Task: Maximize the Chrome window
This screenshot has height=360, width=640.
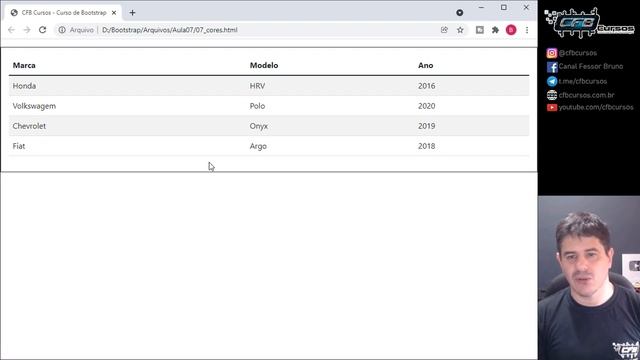Action: point(504,7)
